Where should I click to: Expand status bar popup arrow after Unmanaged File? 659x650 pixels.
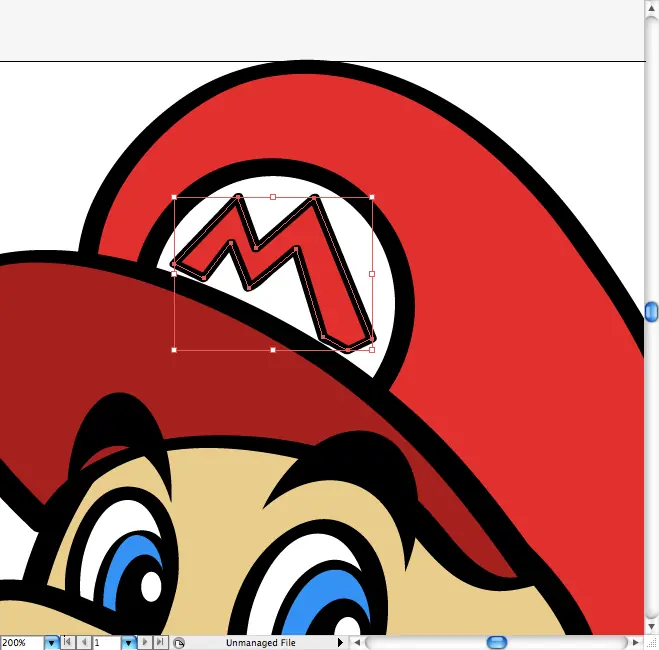[340, 642]
